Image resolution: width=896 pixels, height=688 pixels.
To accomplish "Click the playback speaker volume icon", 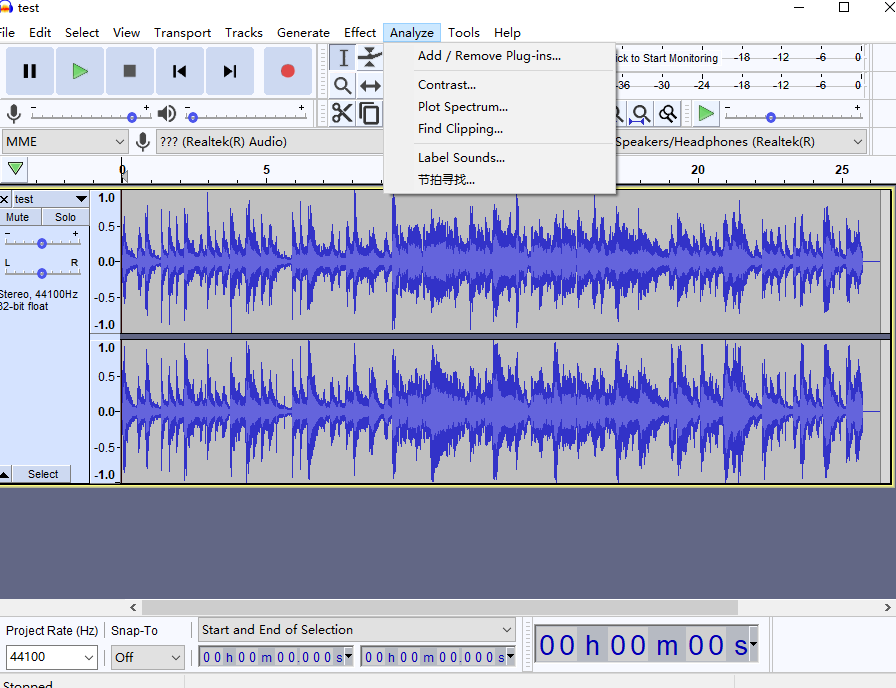I will coord(167,114).
